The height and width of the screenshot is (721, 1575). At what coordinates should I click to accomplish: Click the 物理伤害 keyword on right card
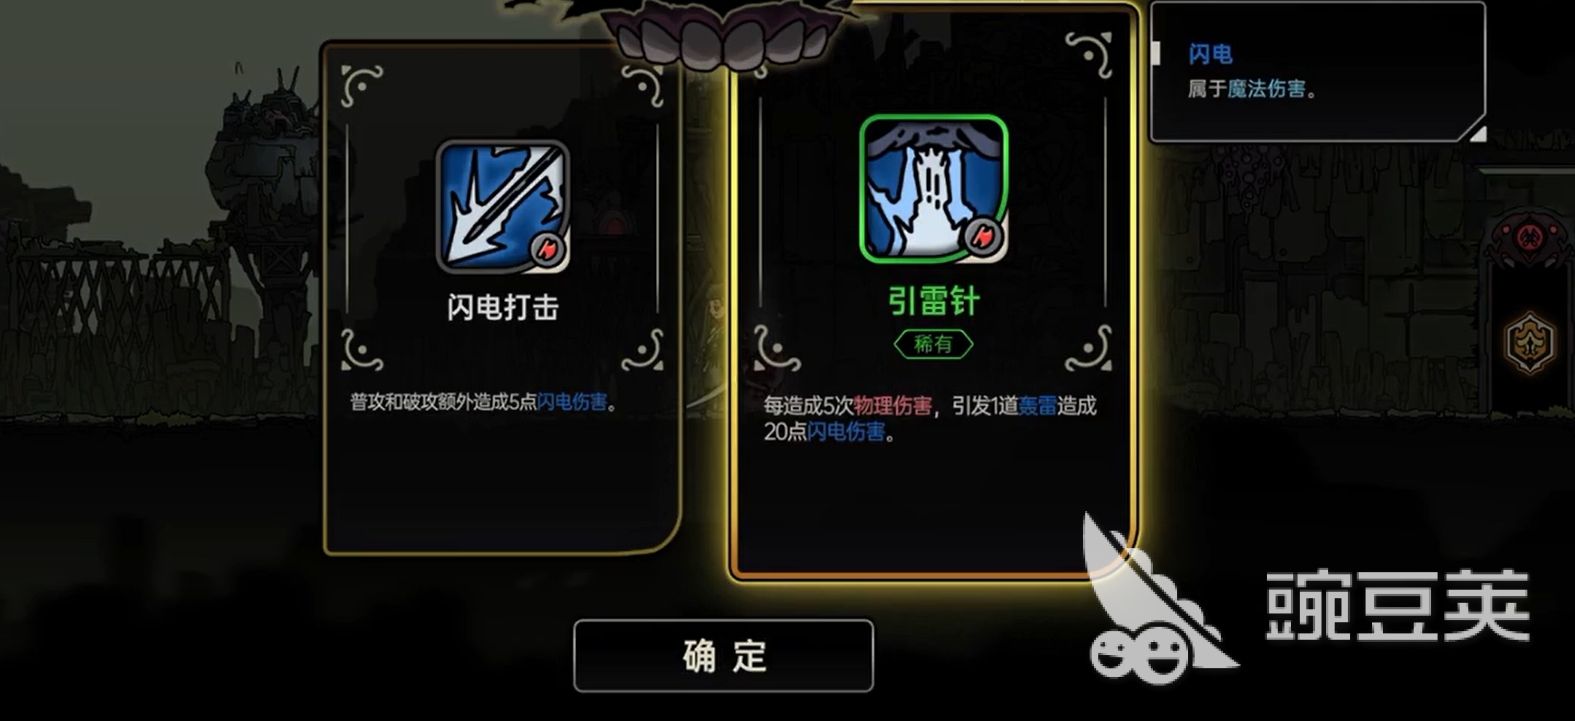coord(892,405)
